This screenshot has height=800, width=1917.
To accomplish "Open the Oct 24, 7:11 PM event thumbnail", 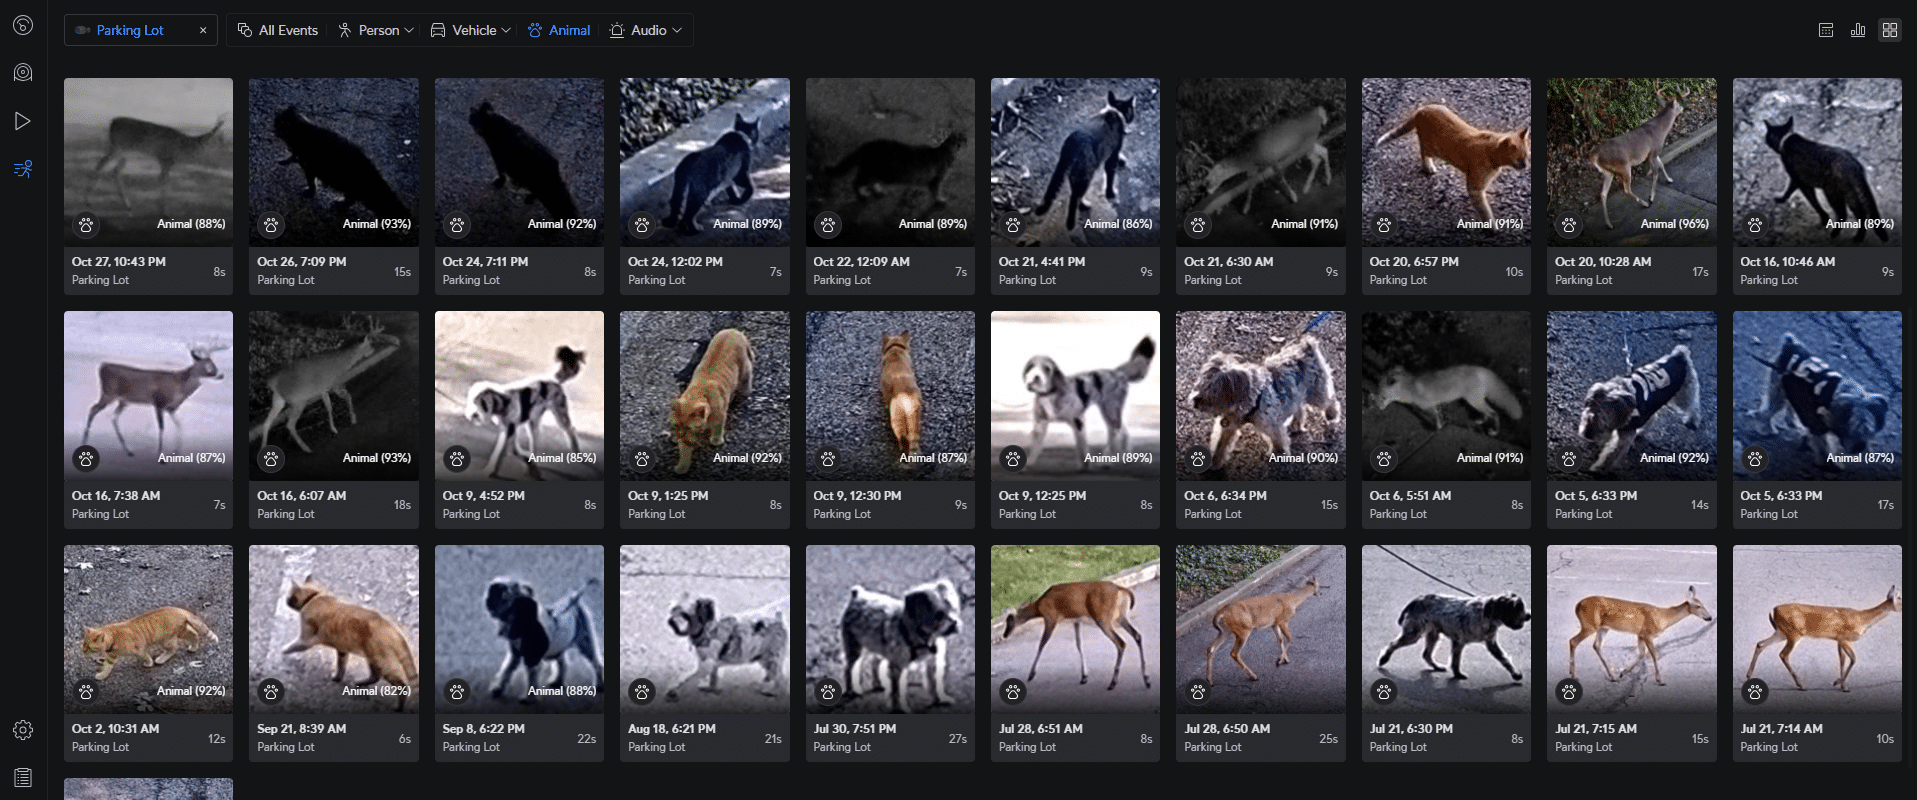I will tap(519, 162).
